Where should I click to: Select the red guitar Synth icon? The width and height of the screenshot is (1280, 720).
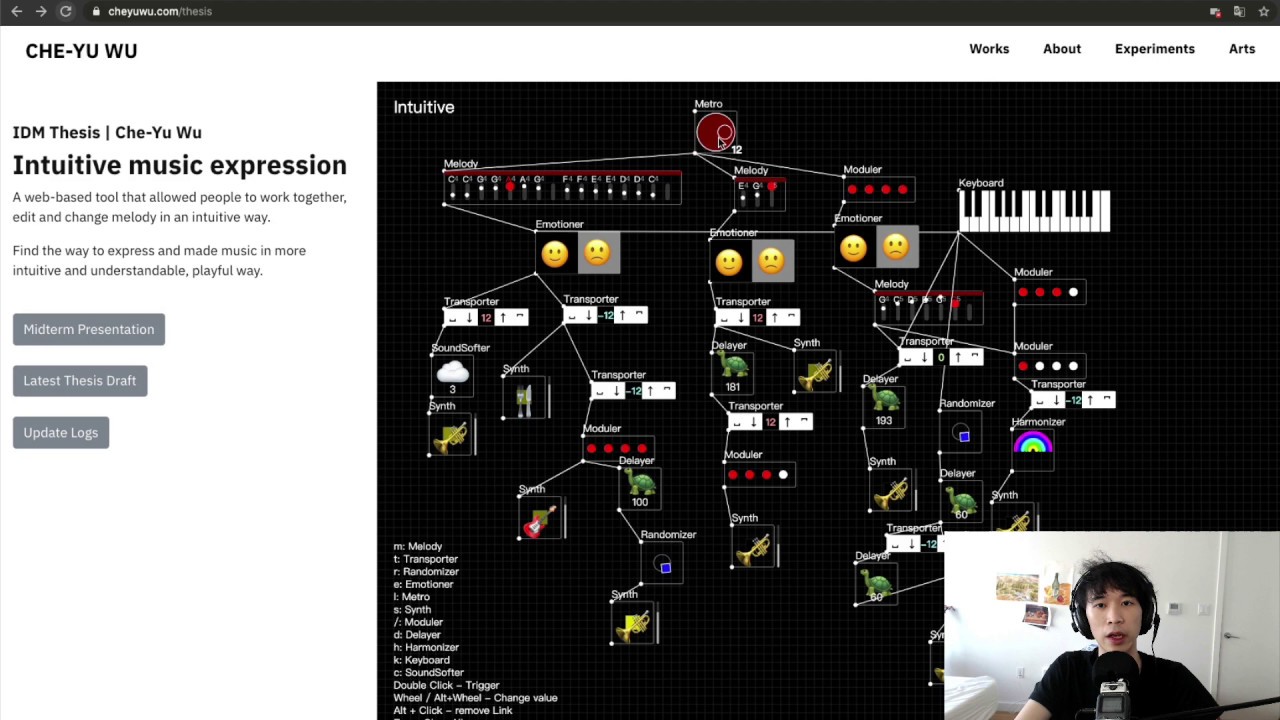(x=539, y=521)
